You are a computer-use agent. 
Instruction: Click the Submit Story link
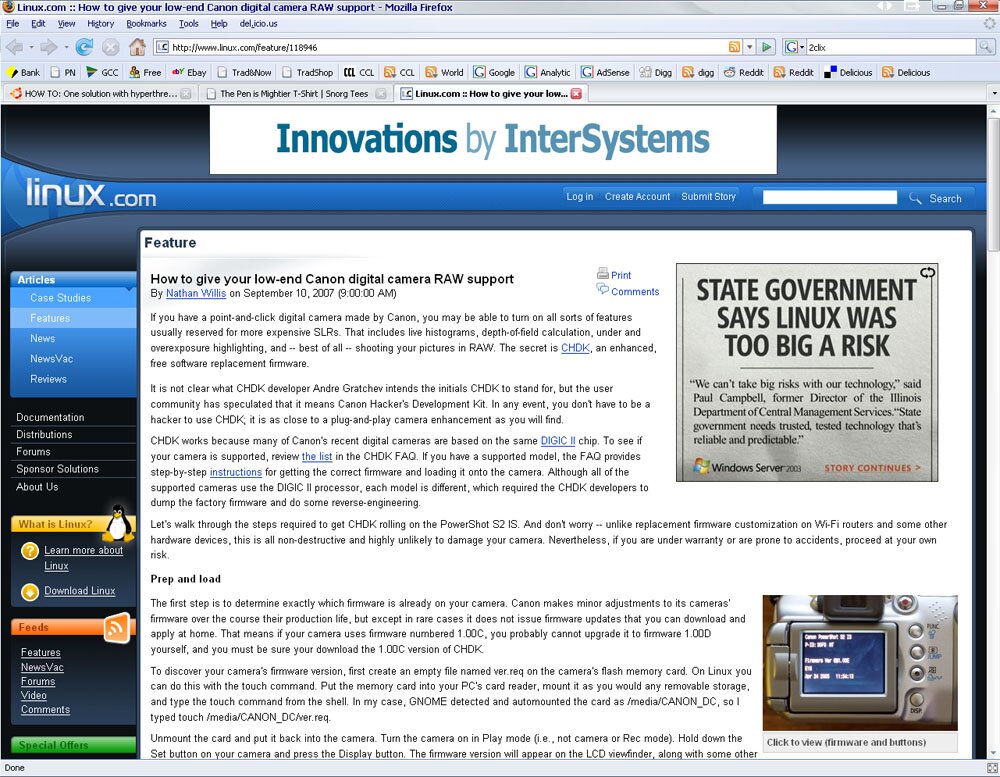coord(708,196)
